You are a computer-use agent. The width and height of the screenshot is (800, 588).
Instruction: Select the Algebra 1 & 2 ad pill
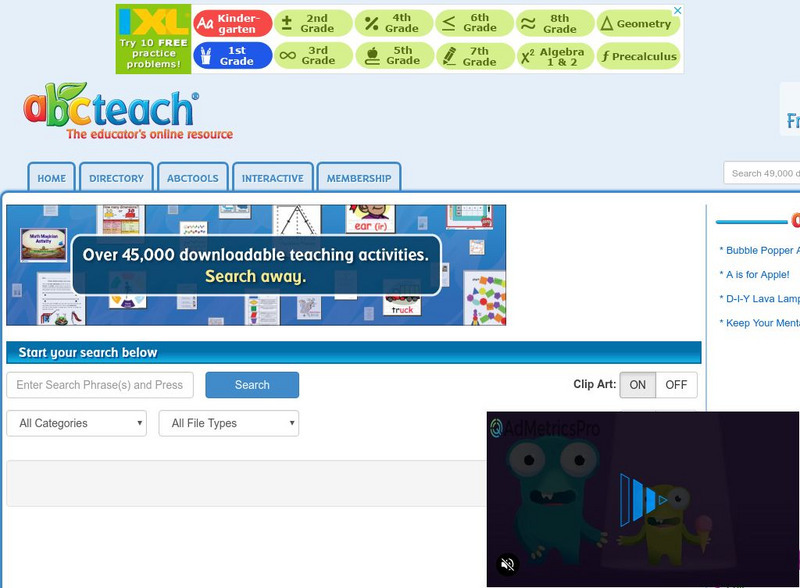pyautogui.click(x=555, y=56)
